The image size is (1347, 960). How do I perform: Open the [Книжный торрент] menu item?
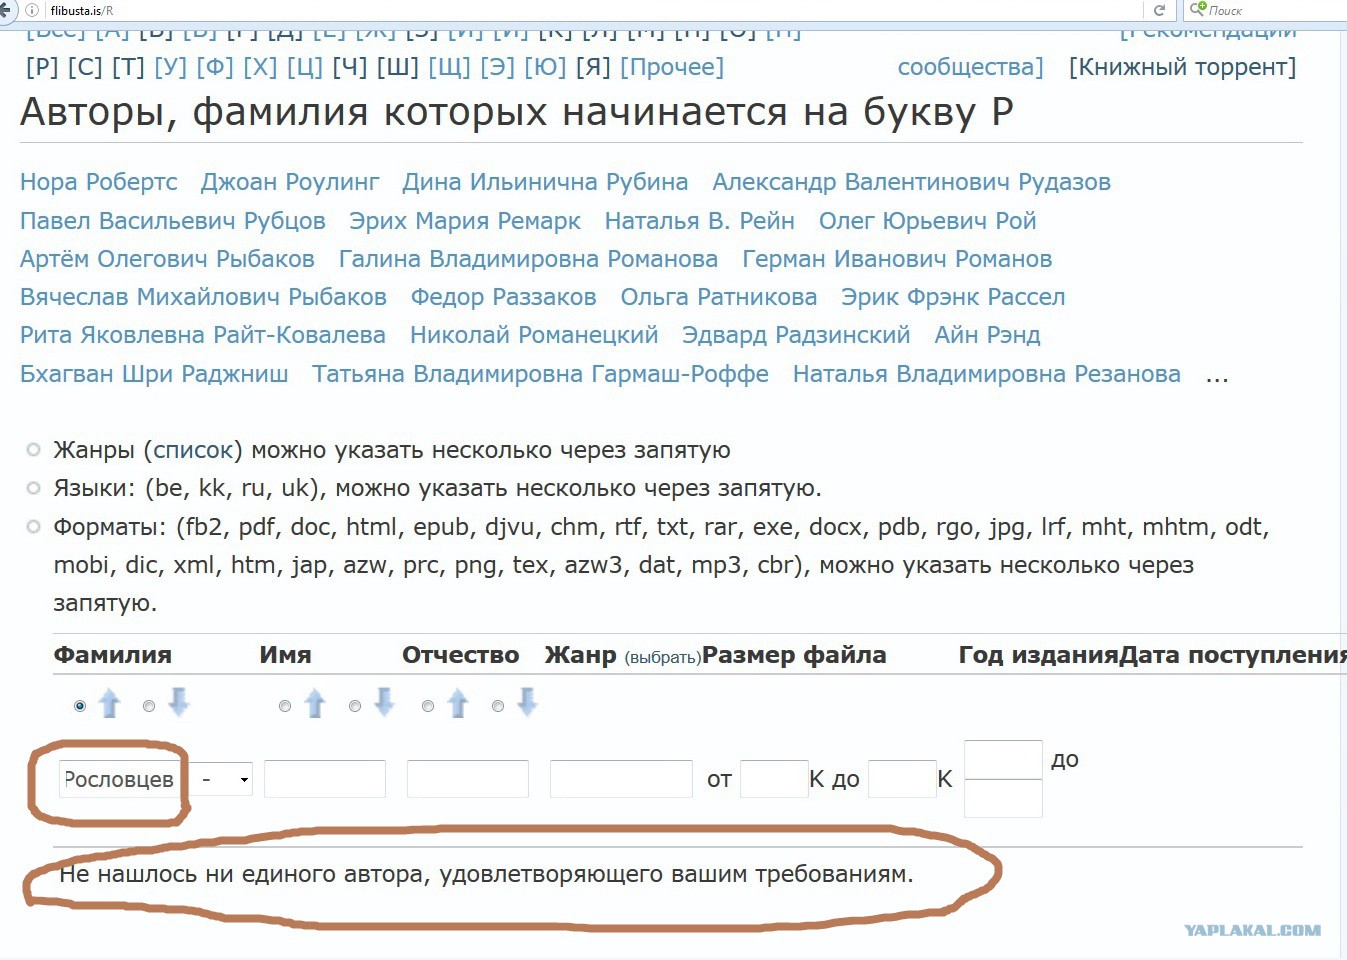point(1182,67)
